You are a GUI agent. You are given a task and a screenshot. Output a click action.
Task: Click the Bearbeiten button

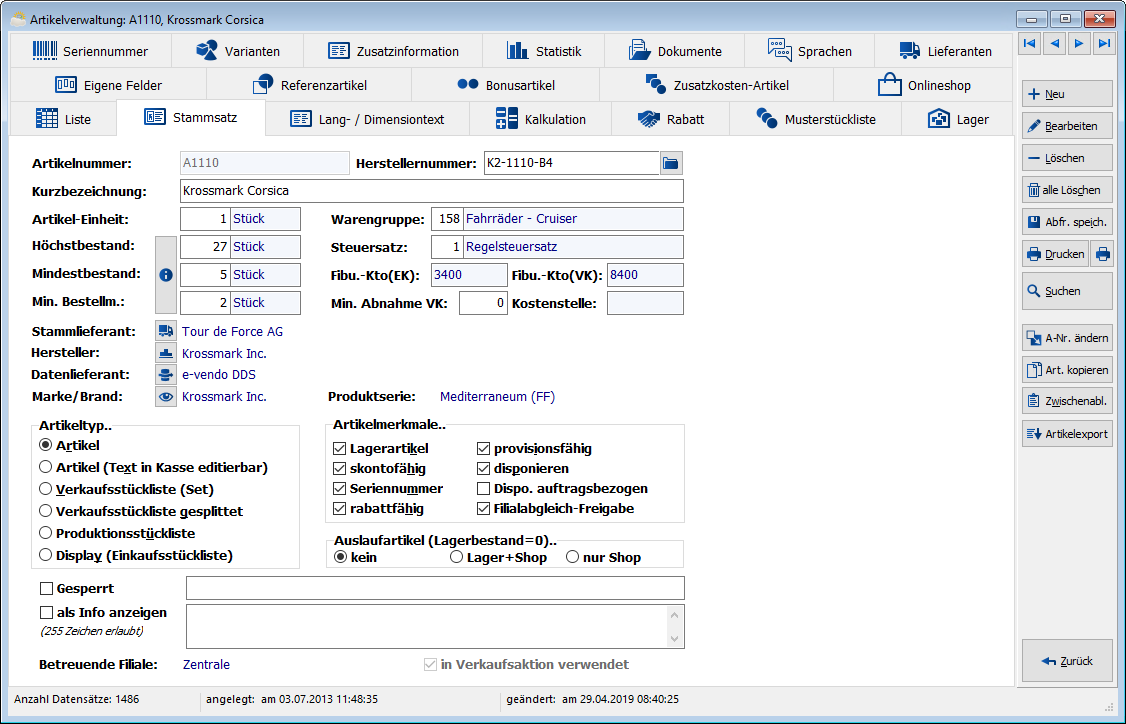click(1067, 126)
